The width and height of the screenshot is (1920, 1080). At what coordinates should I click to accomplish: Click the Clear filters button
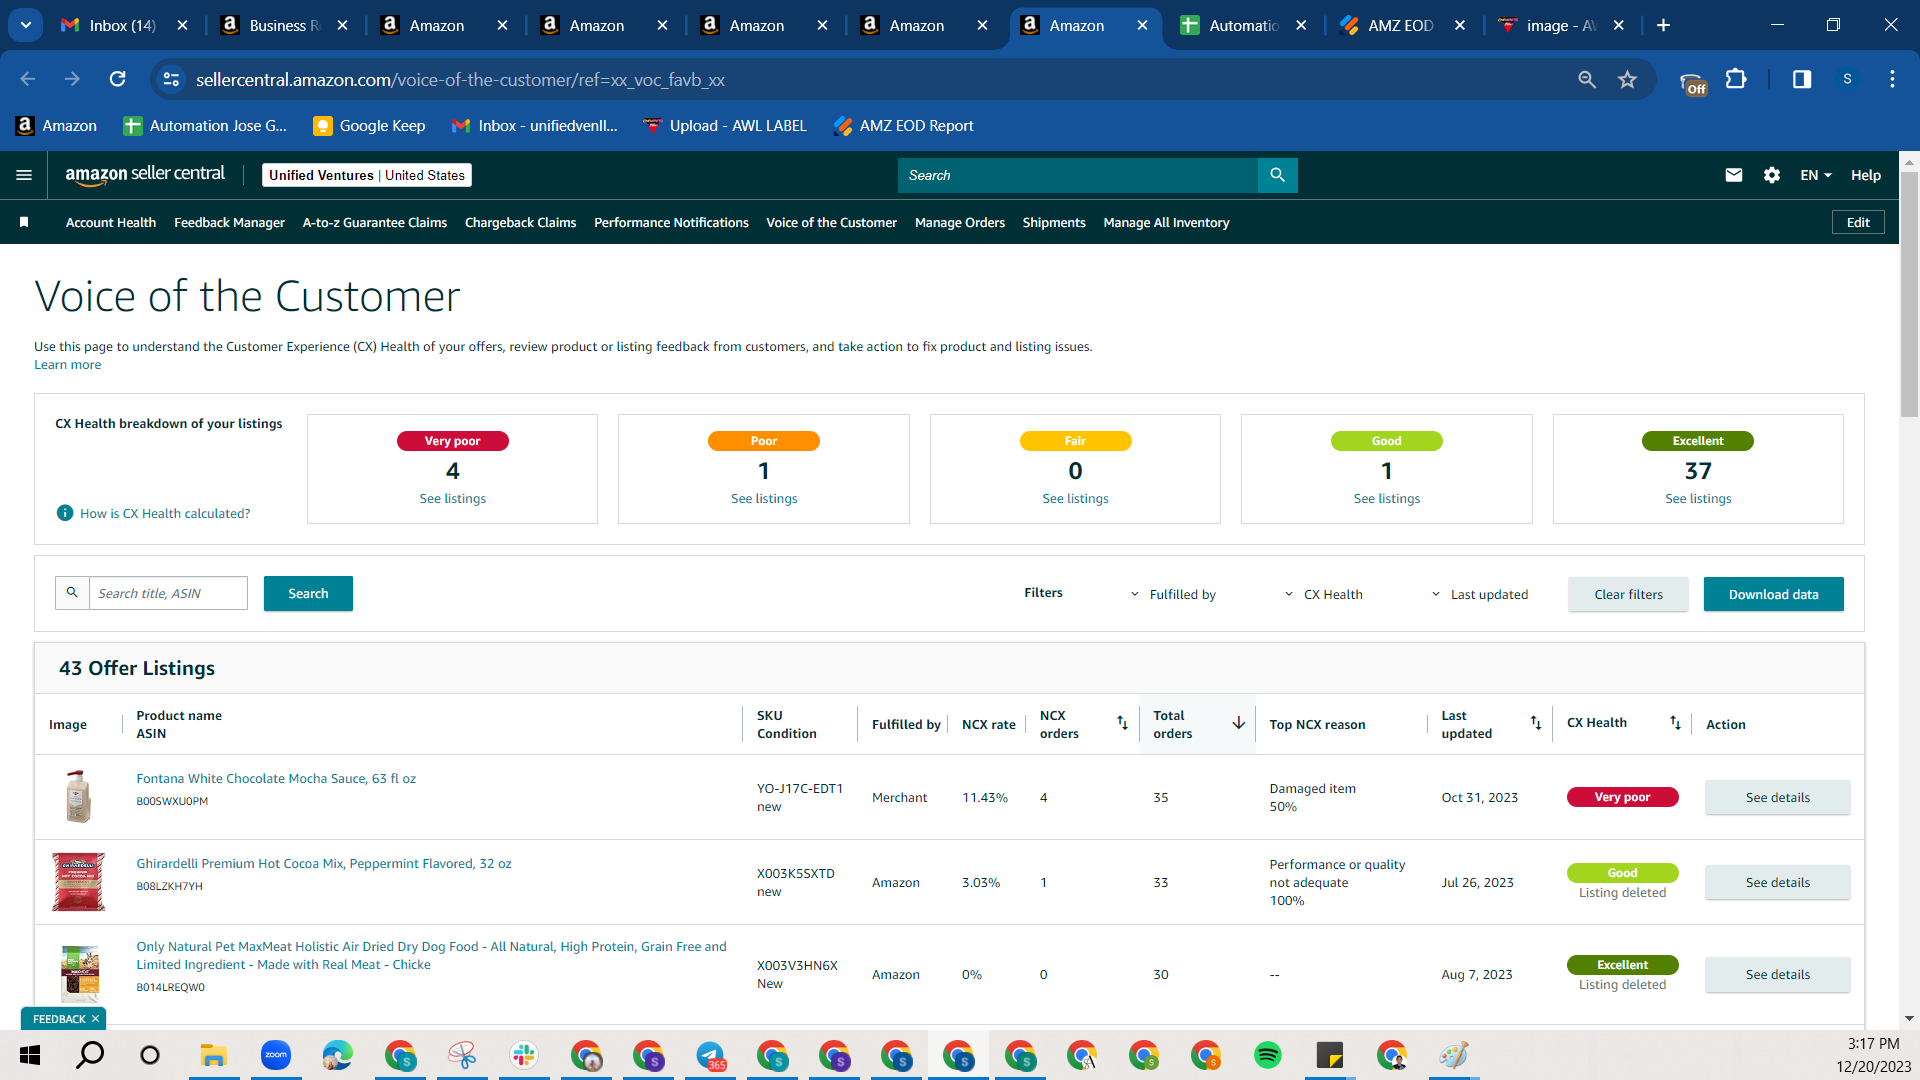pyautogui.click(x=1628, y=594)
